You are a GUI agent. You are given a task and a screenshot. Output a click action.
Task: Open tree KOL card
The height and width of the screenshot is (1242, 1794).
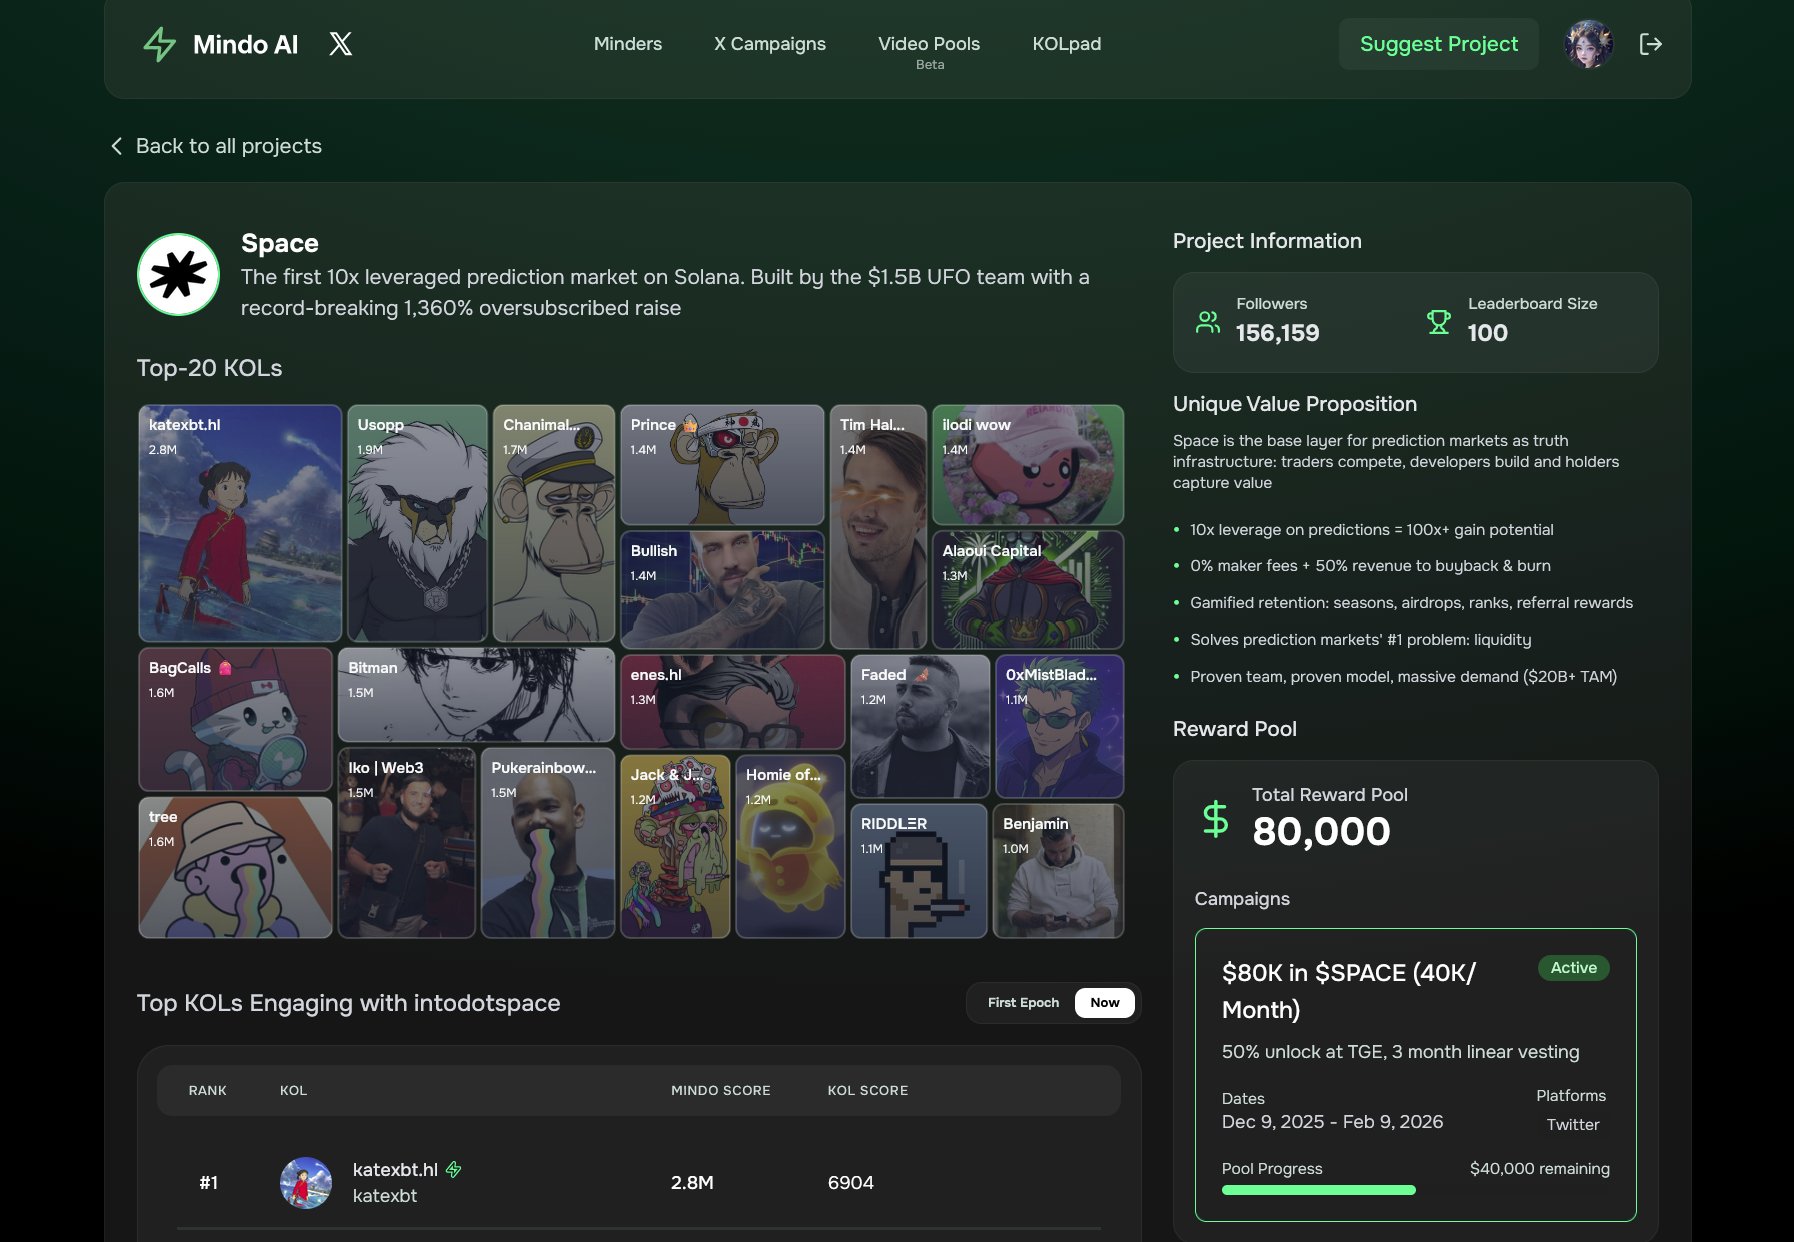pyautogui.click(x=235, y=868)
